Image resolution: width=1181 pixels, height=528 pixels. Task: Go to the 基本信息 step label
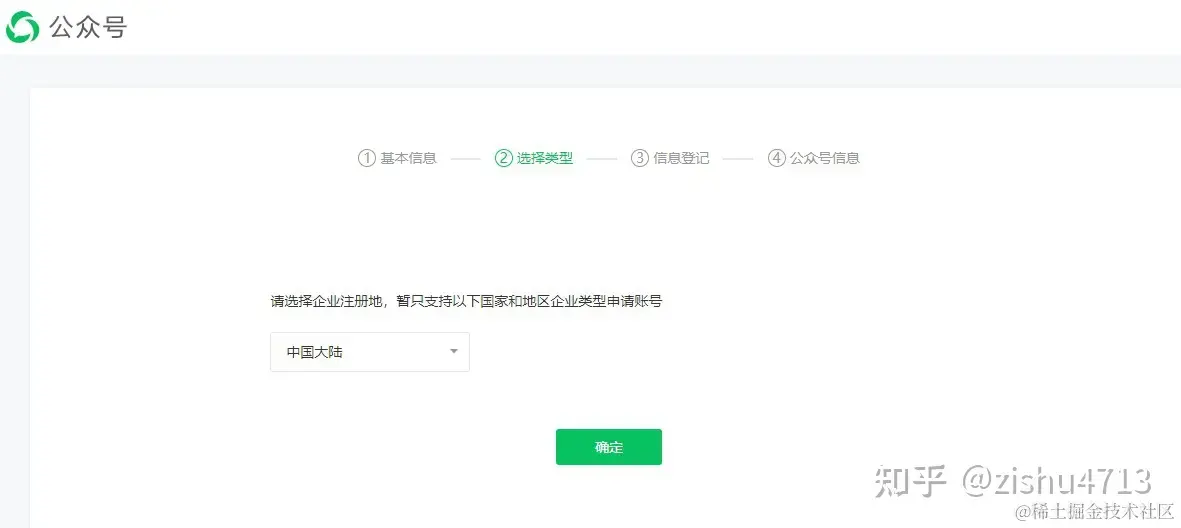408,158
